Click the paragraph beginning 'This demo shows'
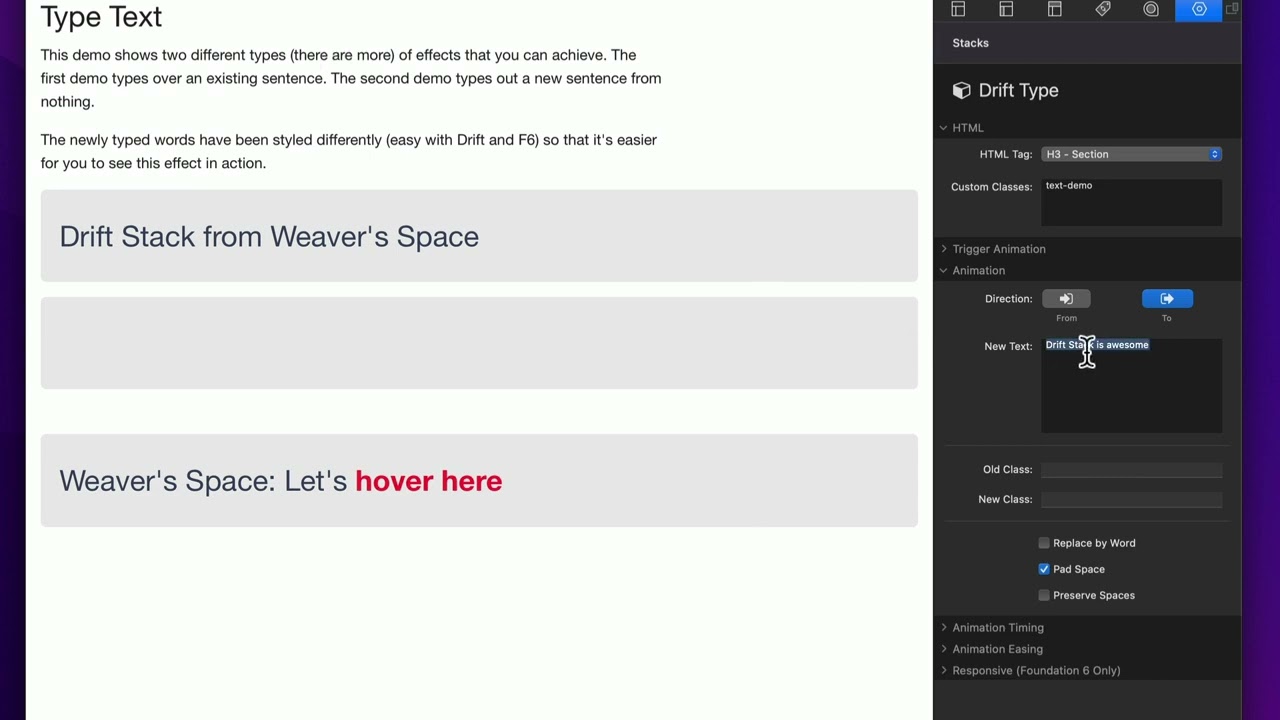The height and width of the screenshot is (720, 1280). 351,78
